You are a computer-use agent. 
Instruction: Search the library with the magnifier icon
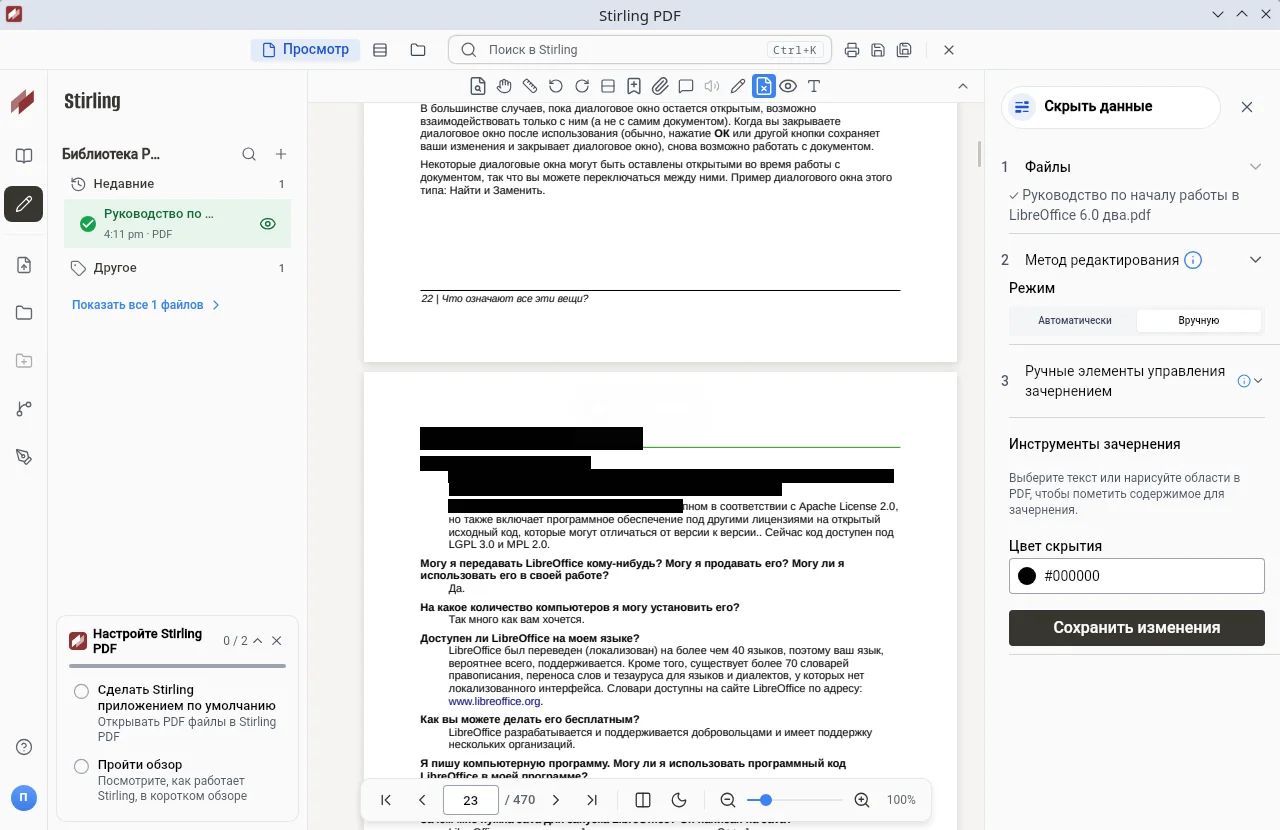pos(249,154)
